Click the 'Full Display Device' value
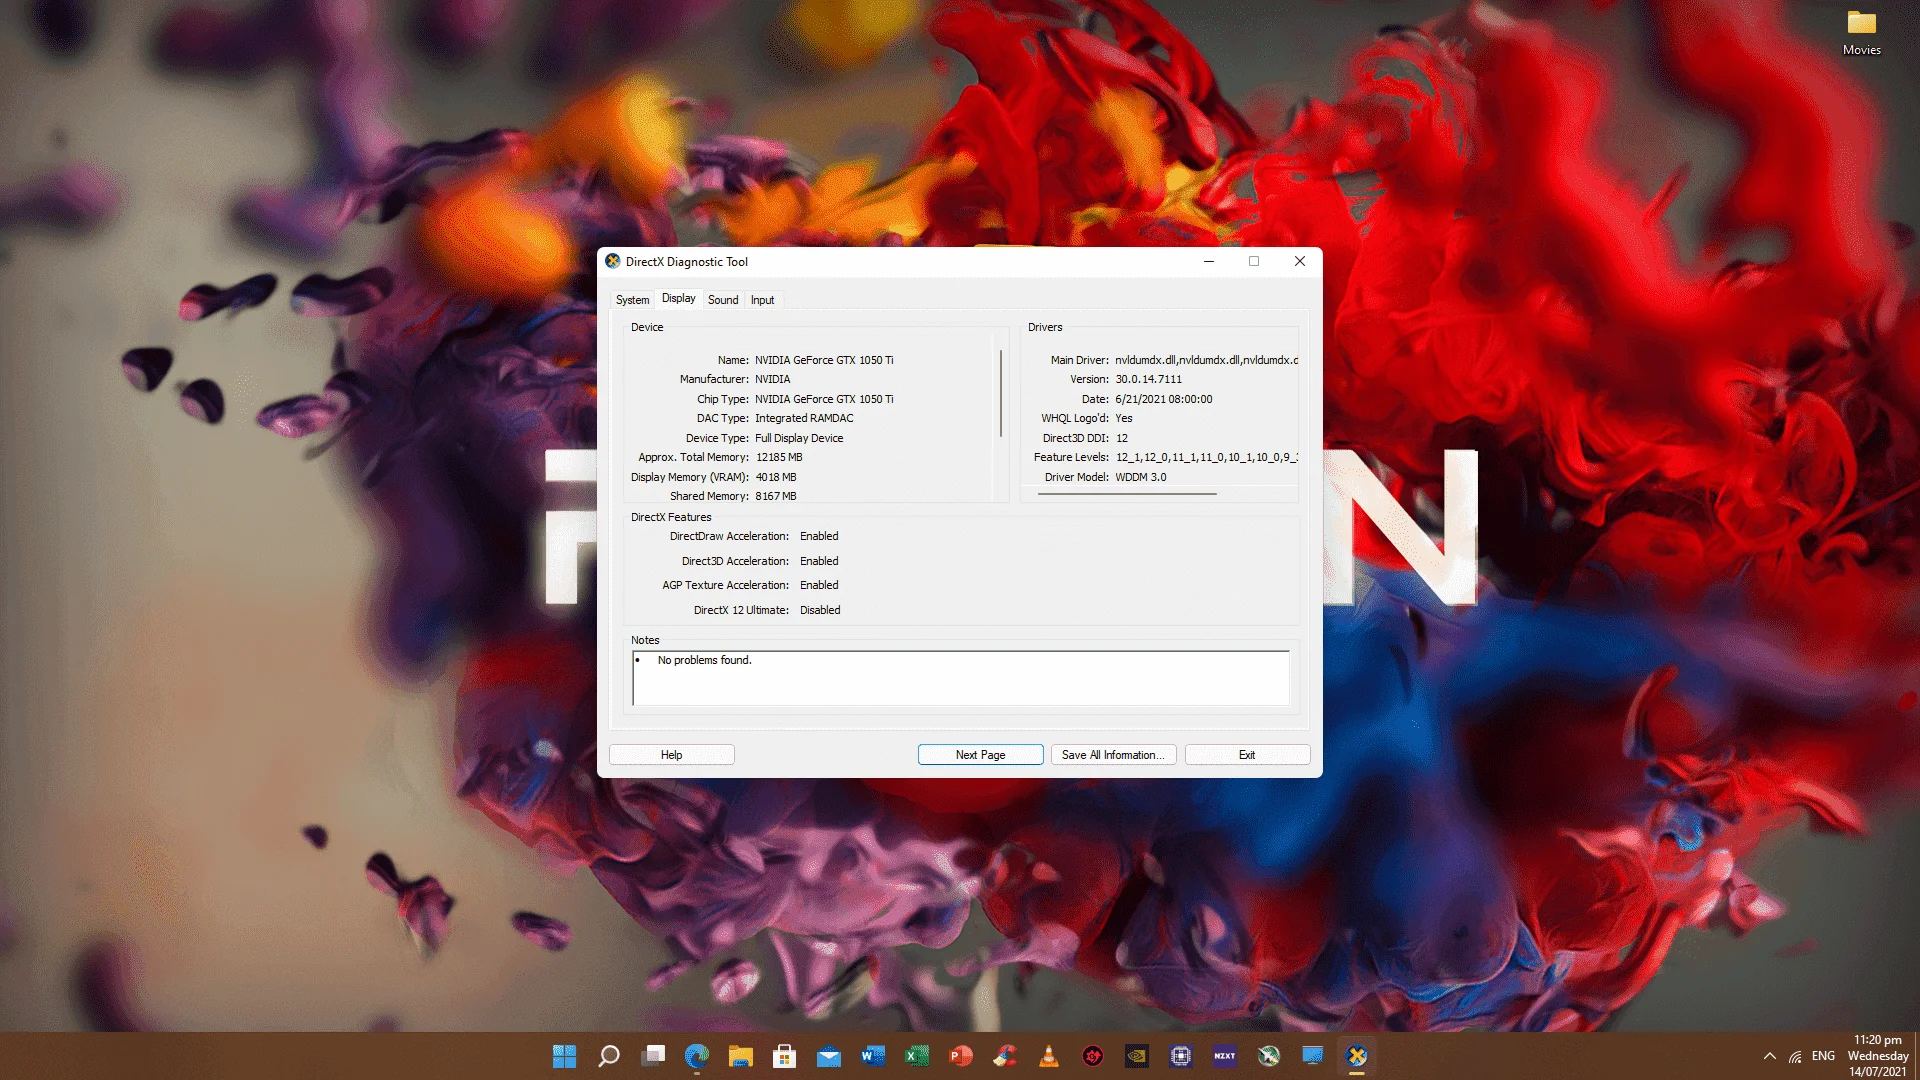Screen dimensions: 1920x1080 pyautogui.click(x=799, y=438)
